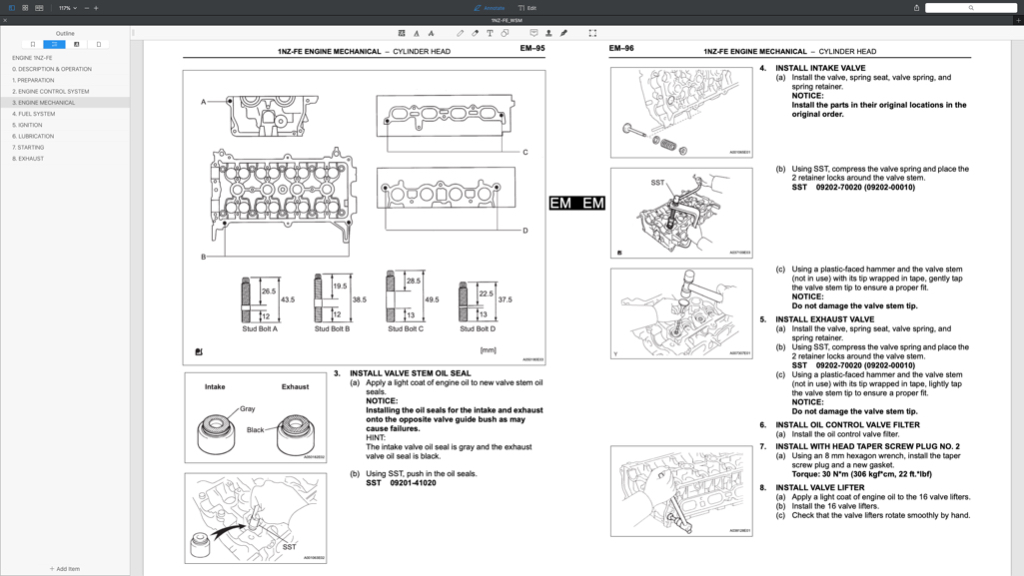Select the Text box tool
1024x576 pixels.
490,31
